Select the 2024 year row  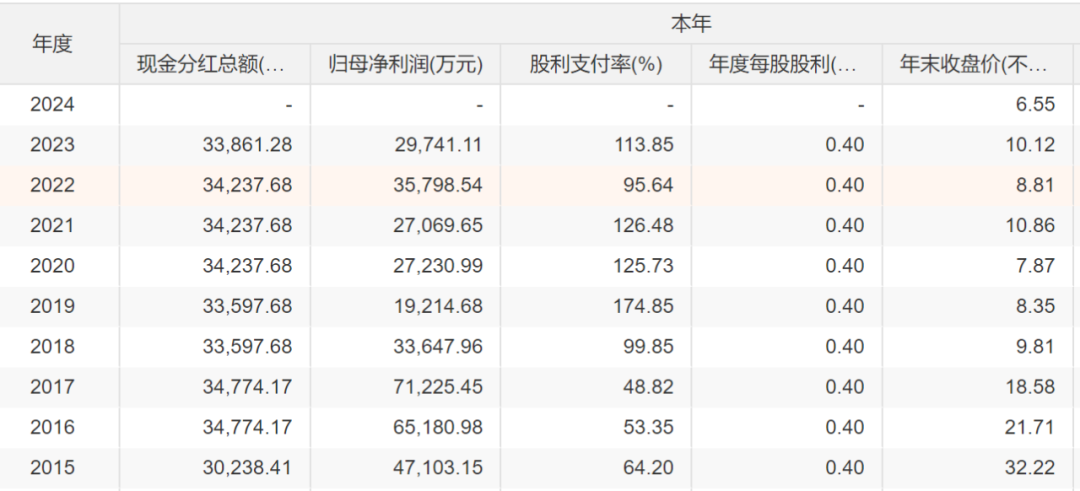pyautogui.click(x=52, y=104)
